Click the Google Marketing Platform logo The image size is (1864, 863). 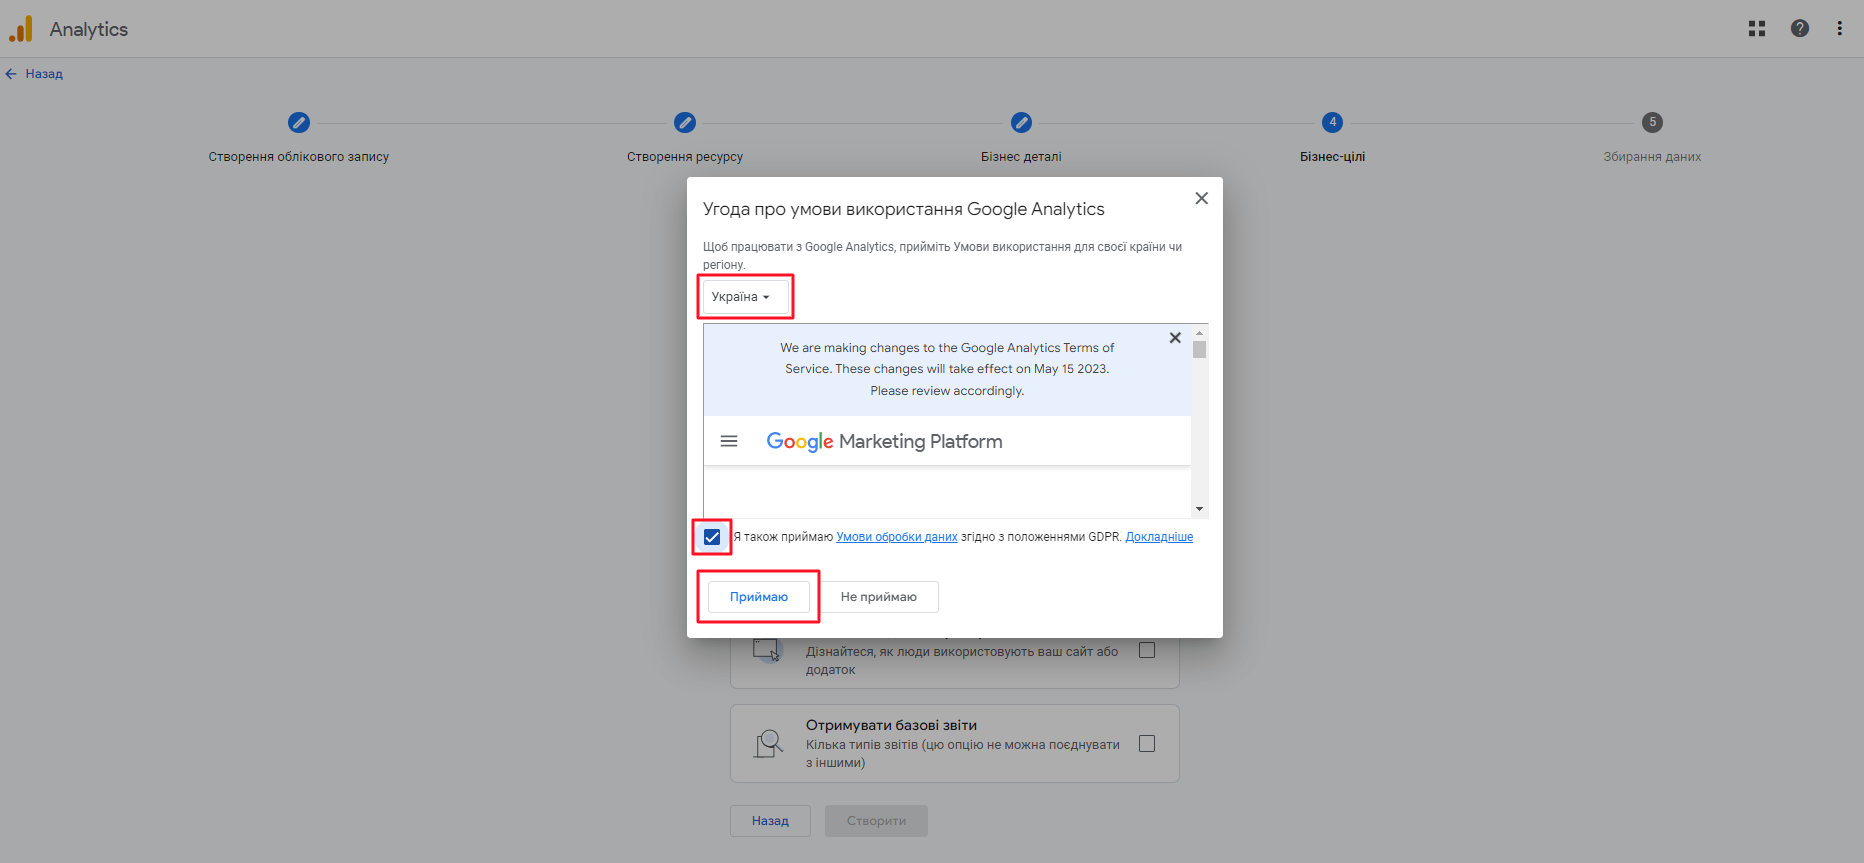884,441
